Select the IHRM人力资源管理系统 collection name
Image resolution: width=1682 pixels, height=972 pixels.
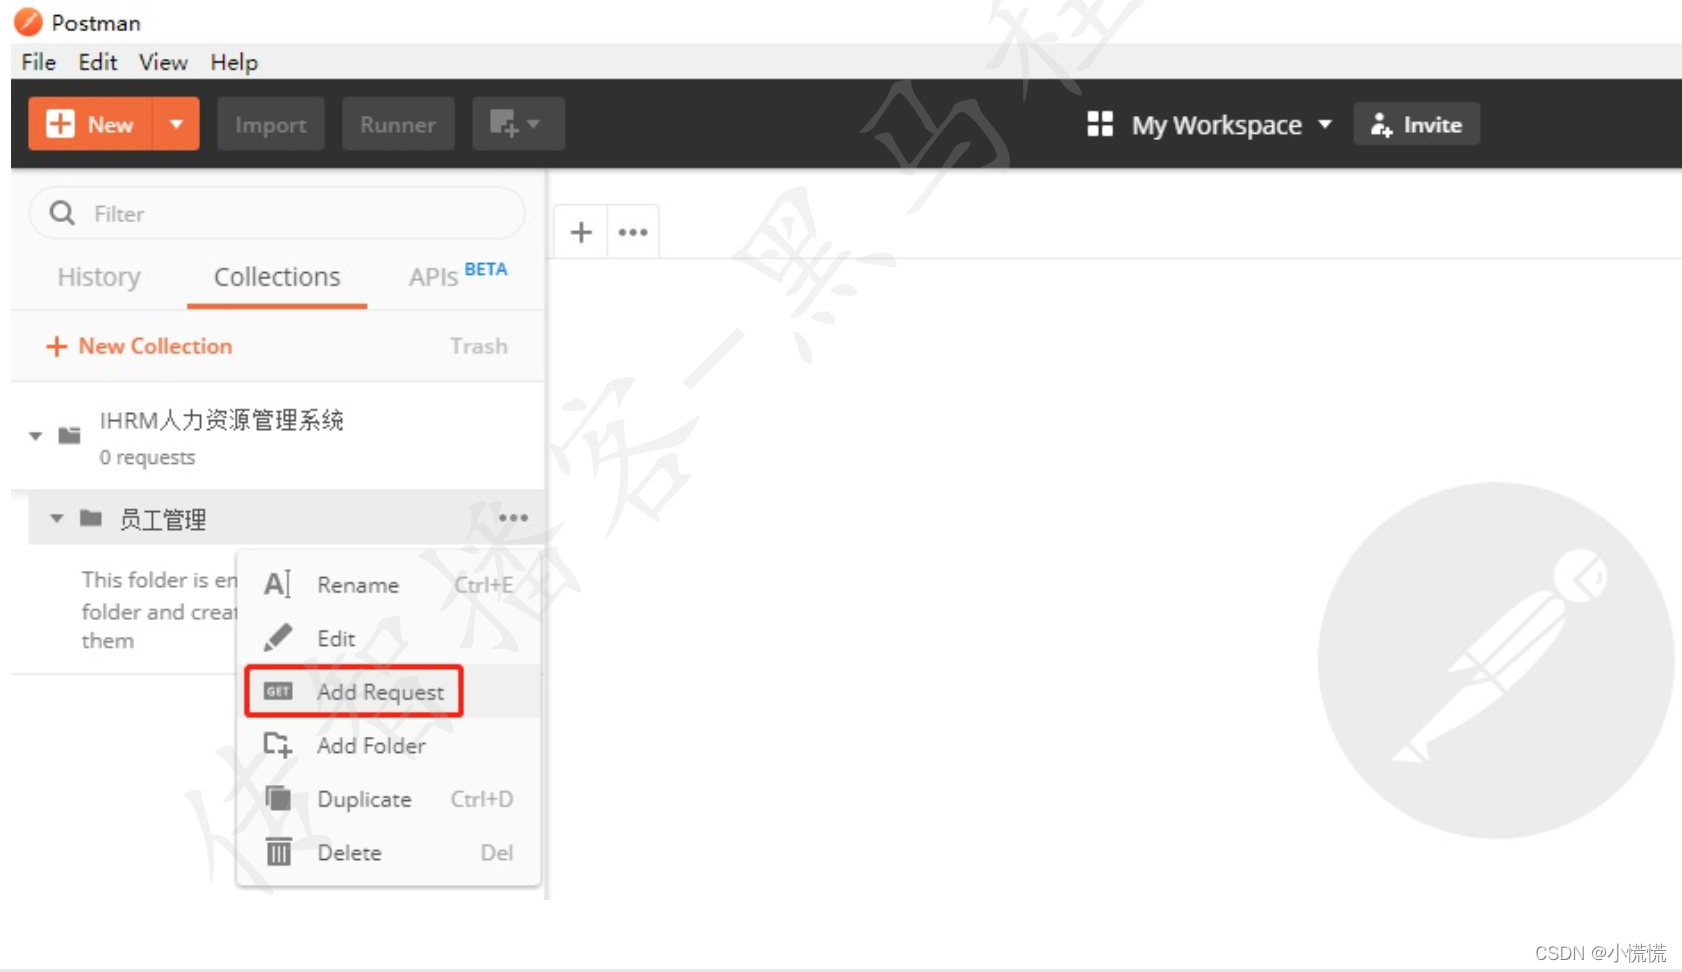coord(221,420)
